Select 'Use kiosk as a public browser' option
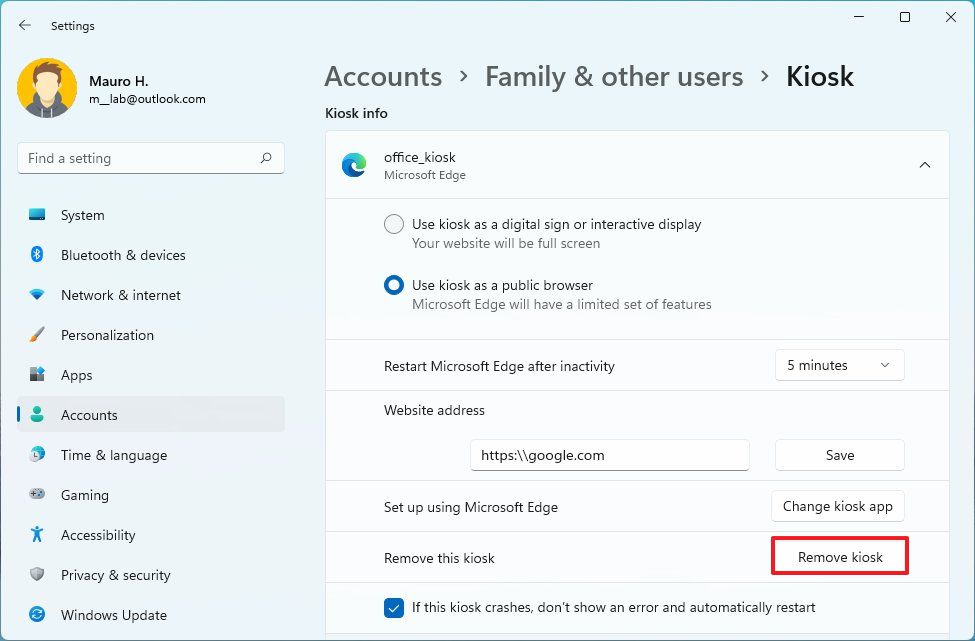This screenshot has width=975, height=641. [x=394, y=285]
